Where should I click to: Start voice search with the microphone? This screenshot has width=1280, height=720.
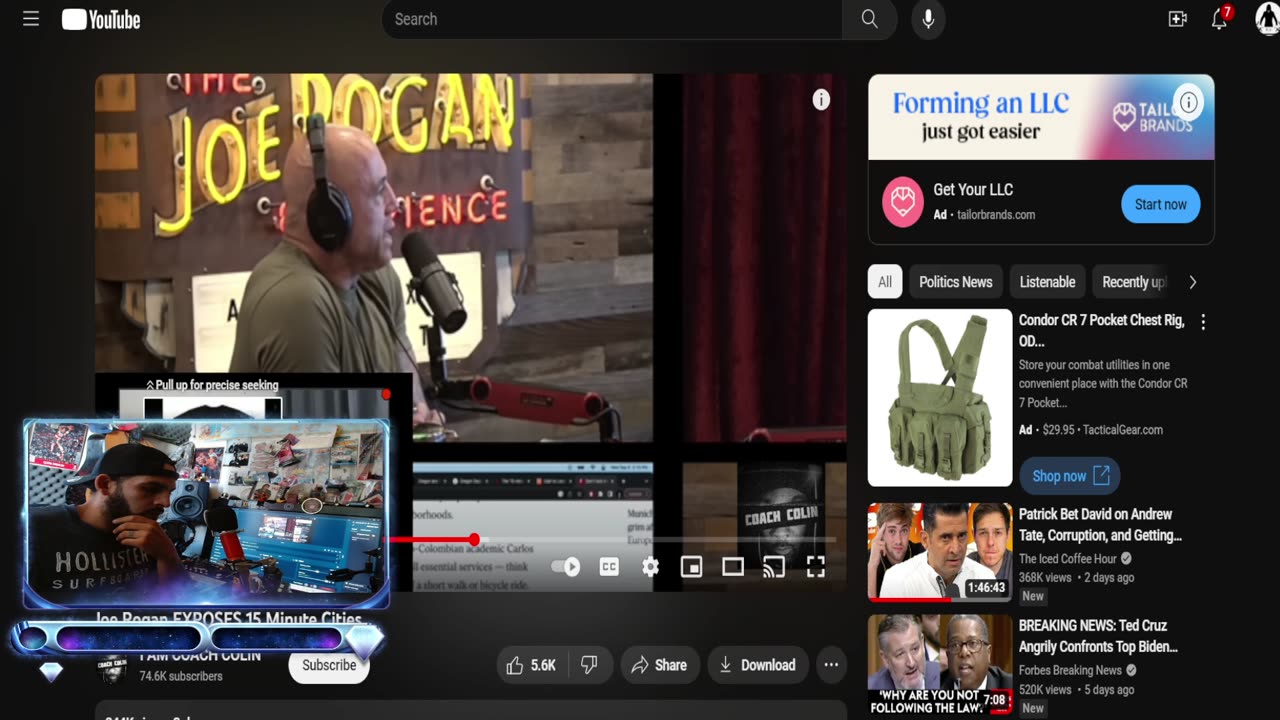(928, 19)
